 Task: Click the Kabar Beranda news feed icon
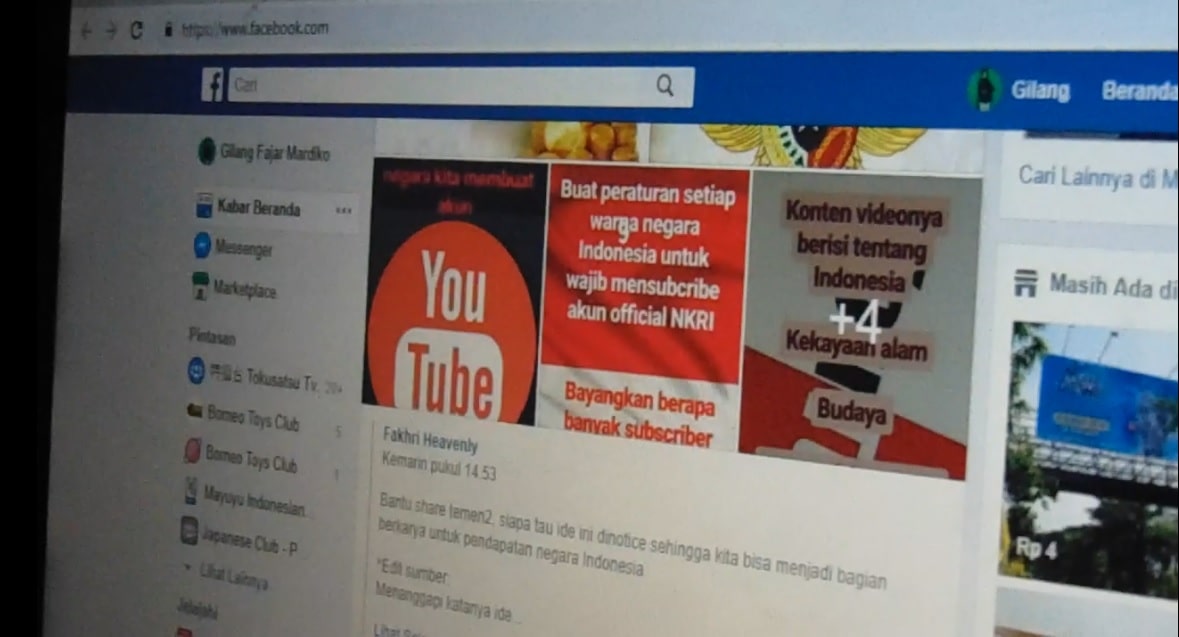coord(204,205)
